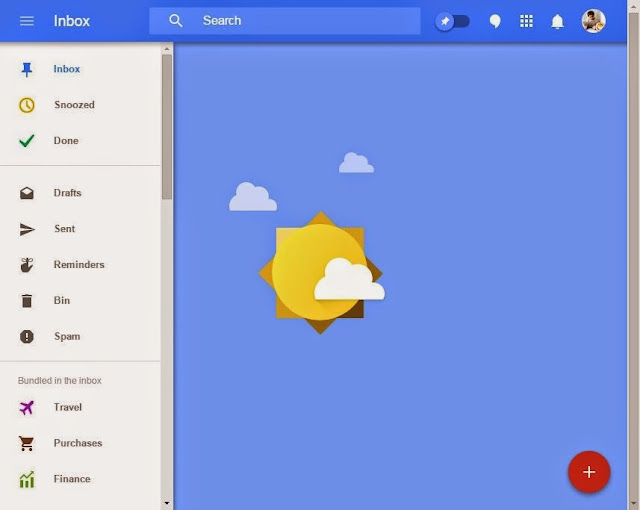Open the Spam folder
Viewport: 640px width, 510px height.
(67, 337)
